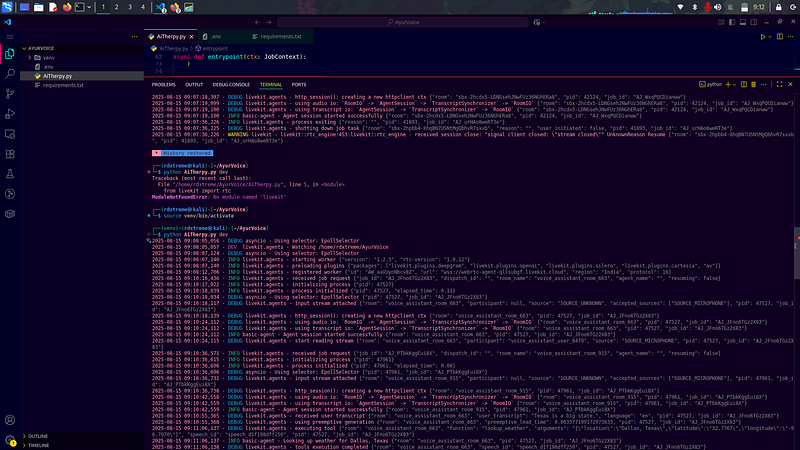Open the Remote Explorer view
This screenshot has width=800, height=450.
tap(10, 134)
